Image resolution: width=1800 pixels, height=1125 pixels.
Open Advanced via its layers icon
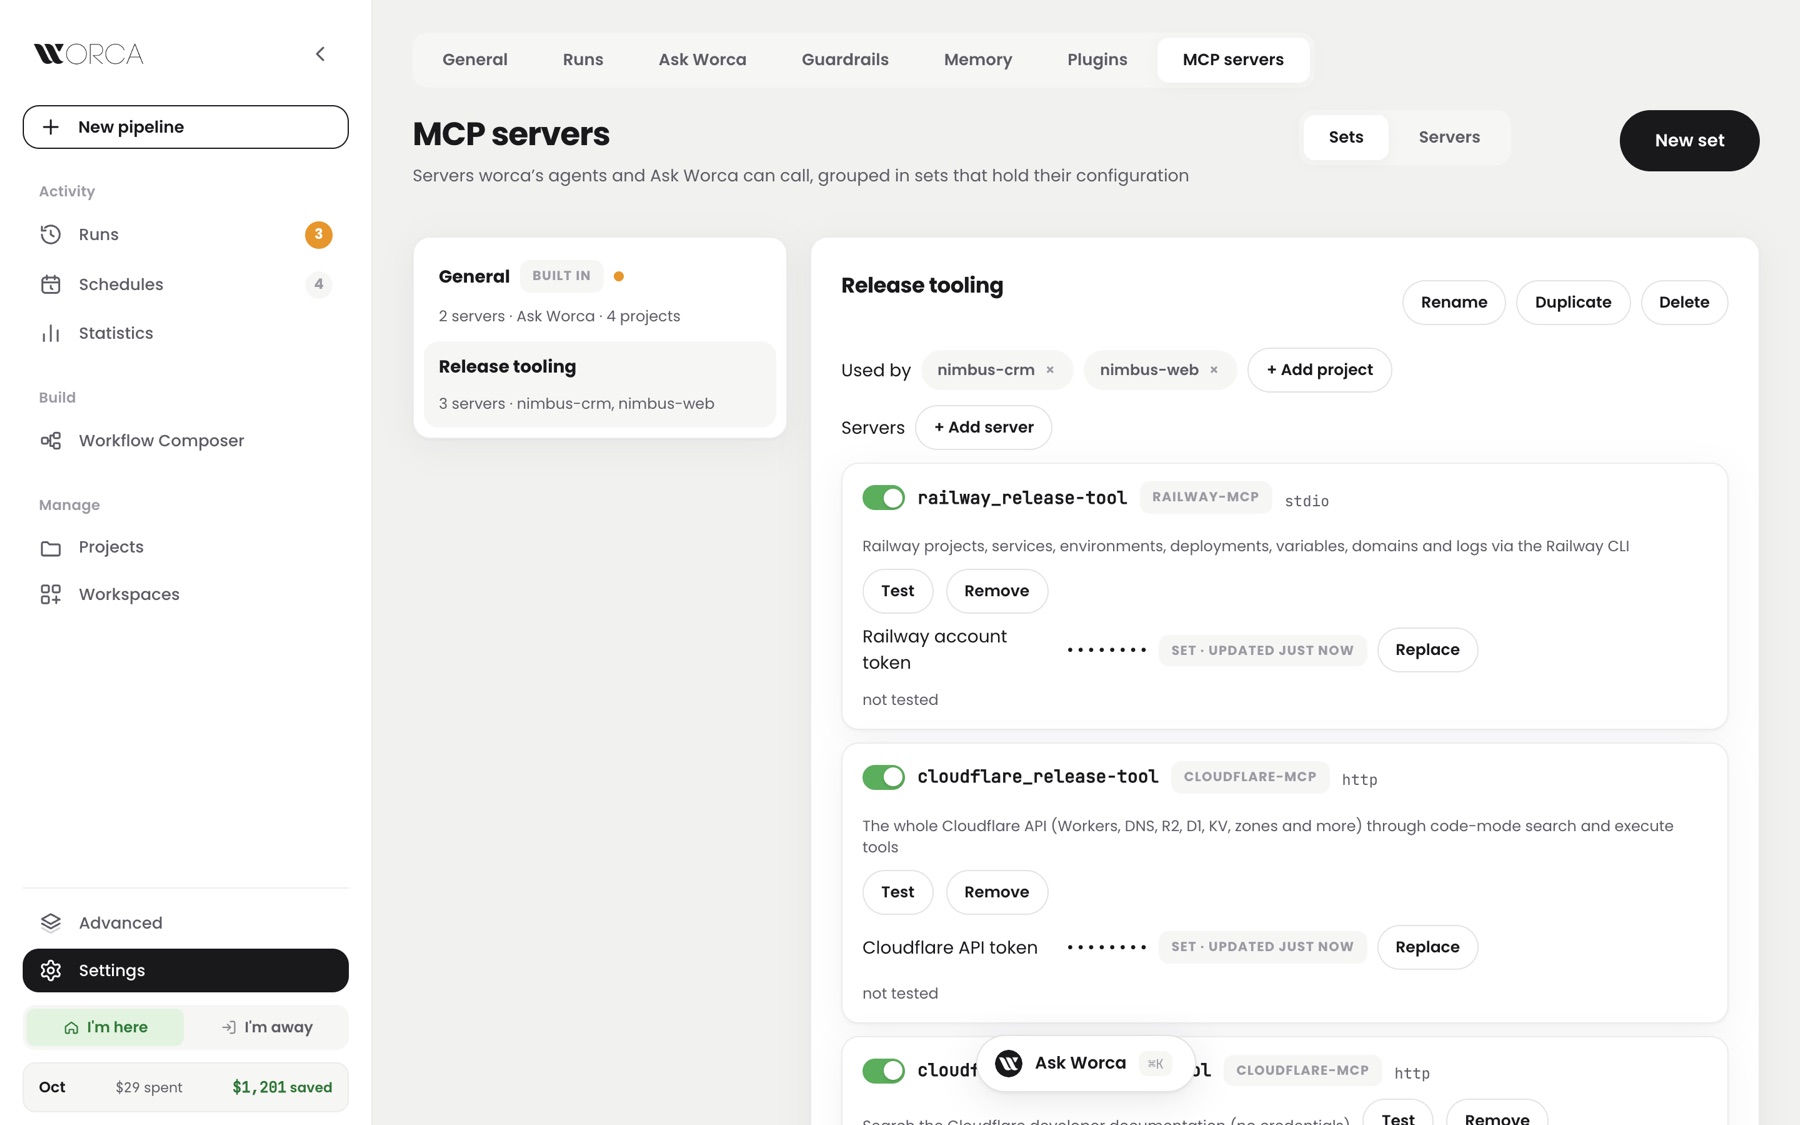(x=51, y=922)
